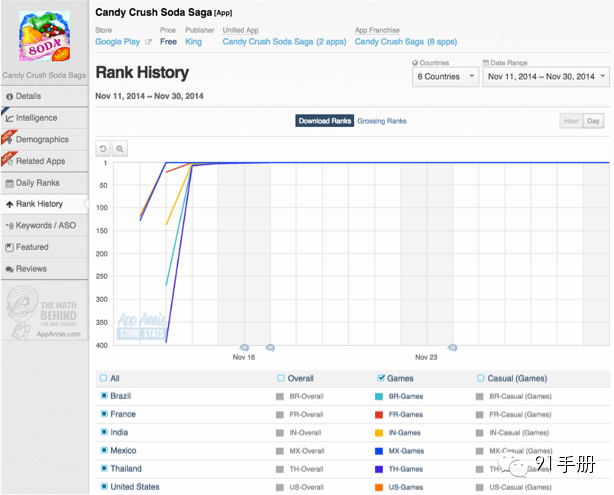The width and height of the screenshot is (614, 495).
Task: Click the MX-Games blue color swatch
Action: pyautogui.click(x=379, y=451)
